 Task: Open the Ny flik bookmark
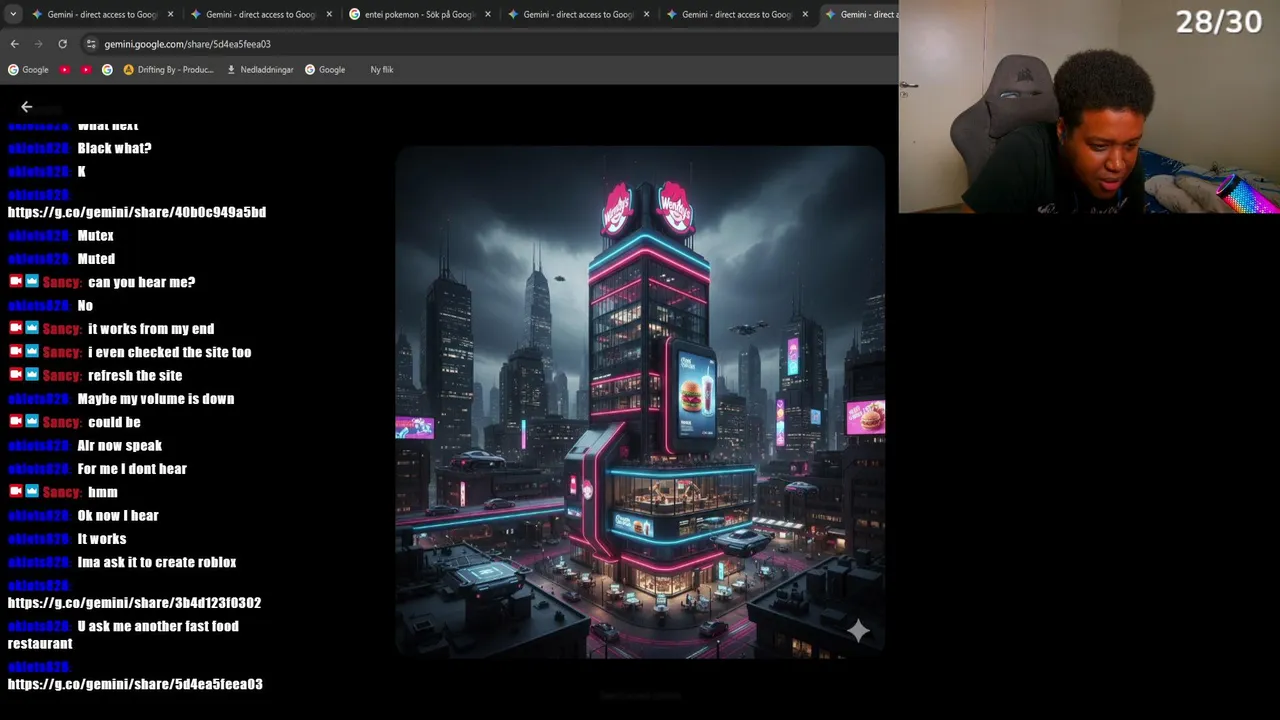[x=381, y=70]
